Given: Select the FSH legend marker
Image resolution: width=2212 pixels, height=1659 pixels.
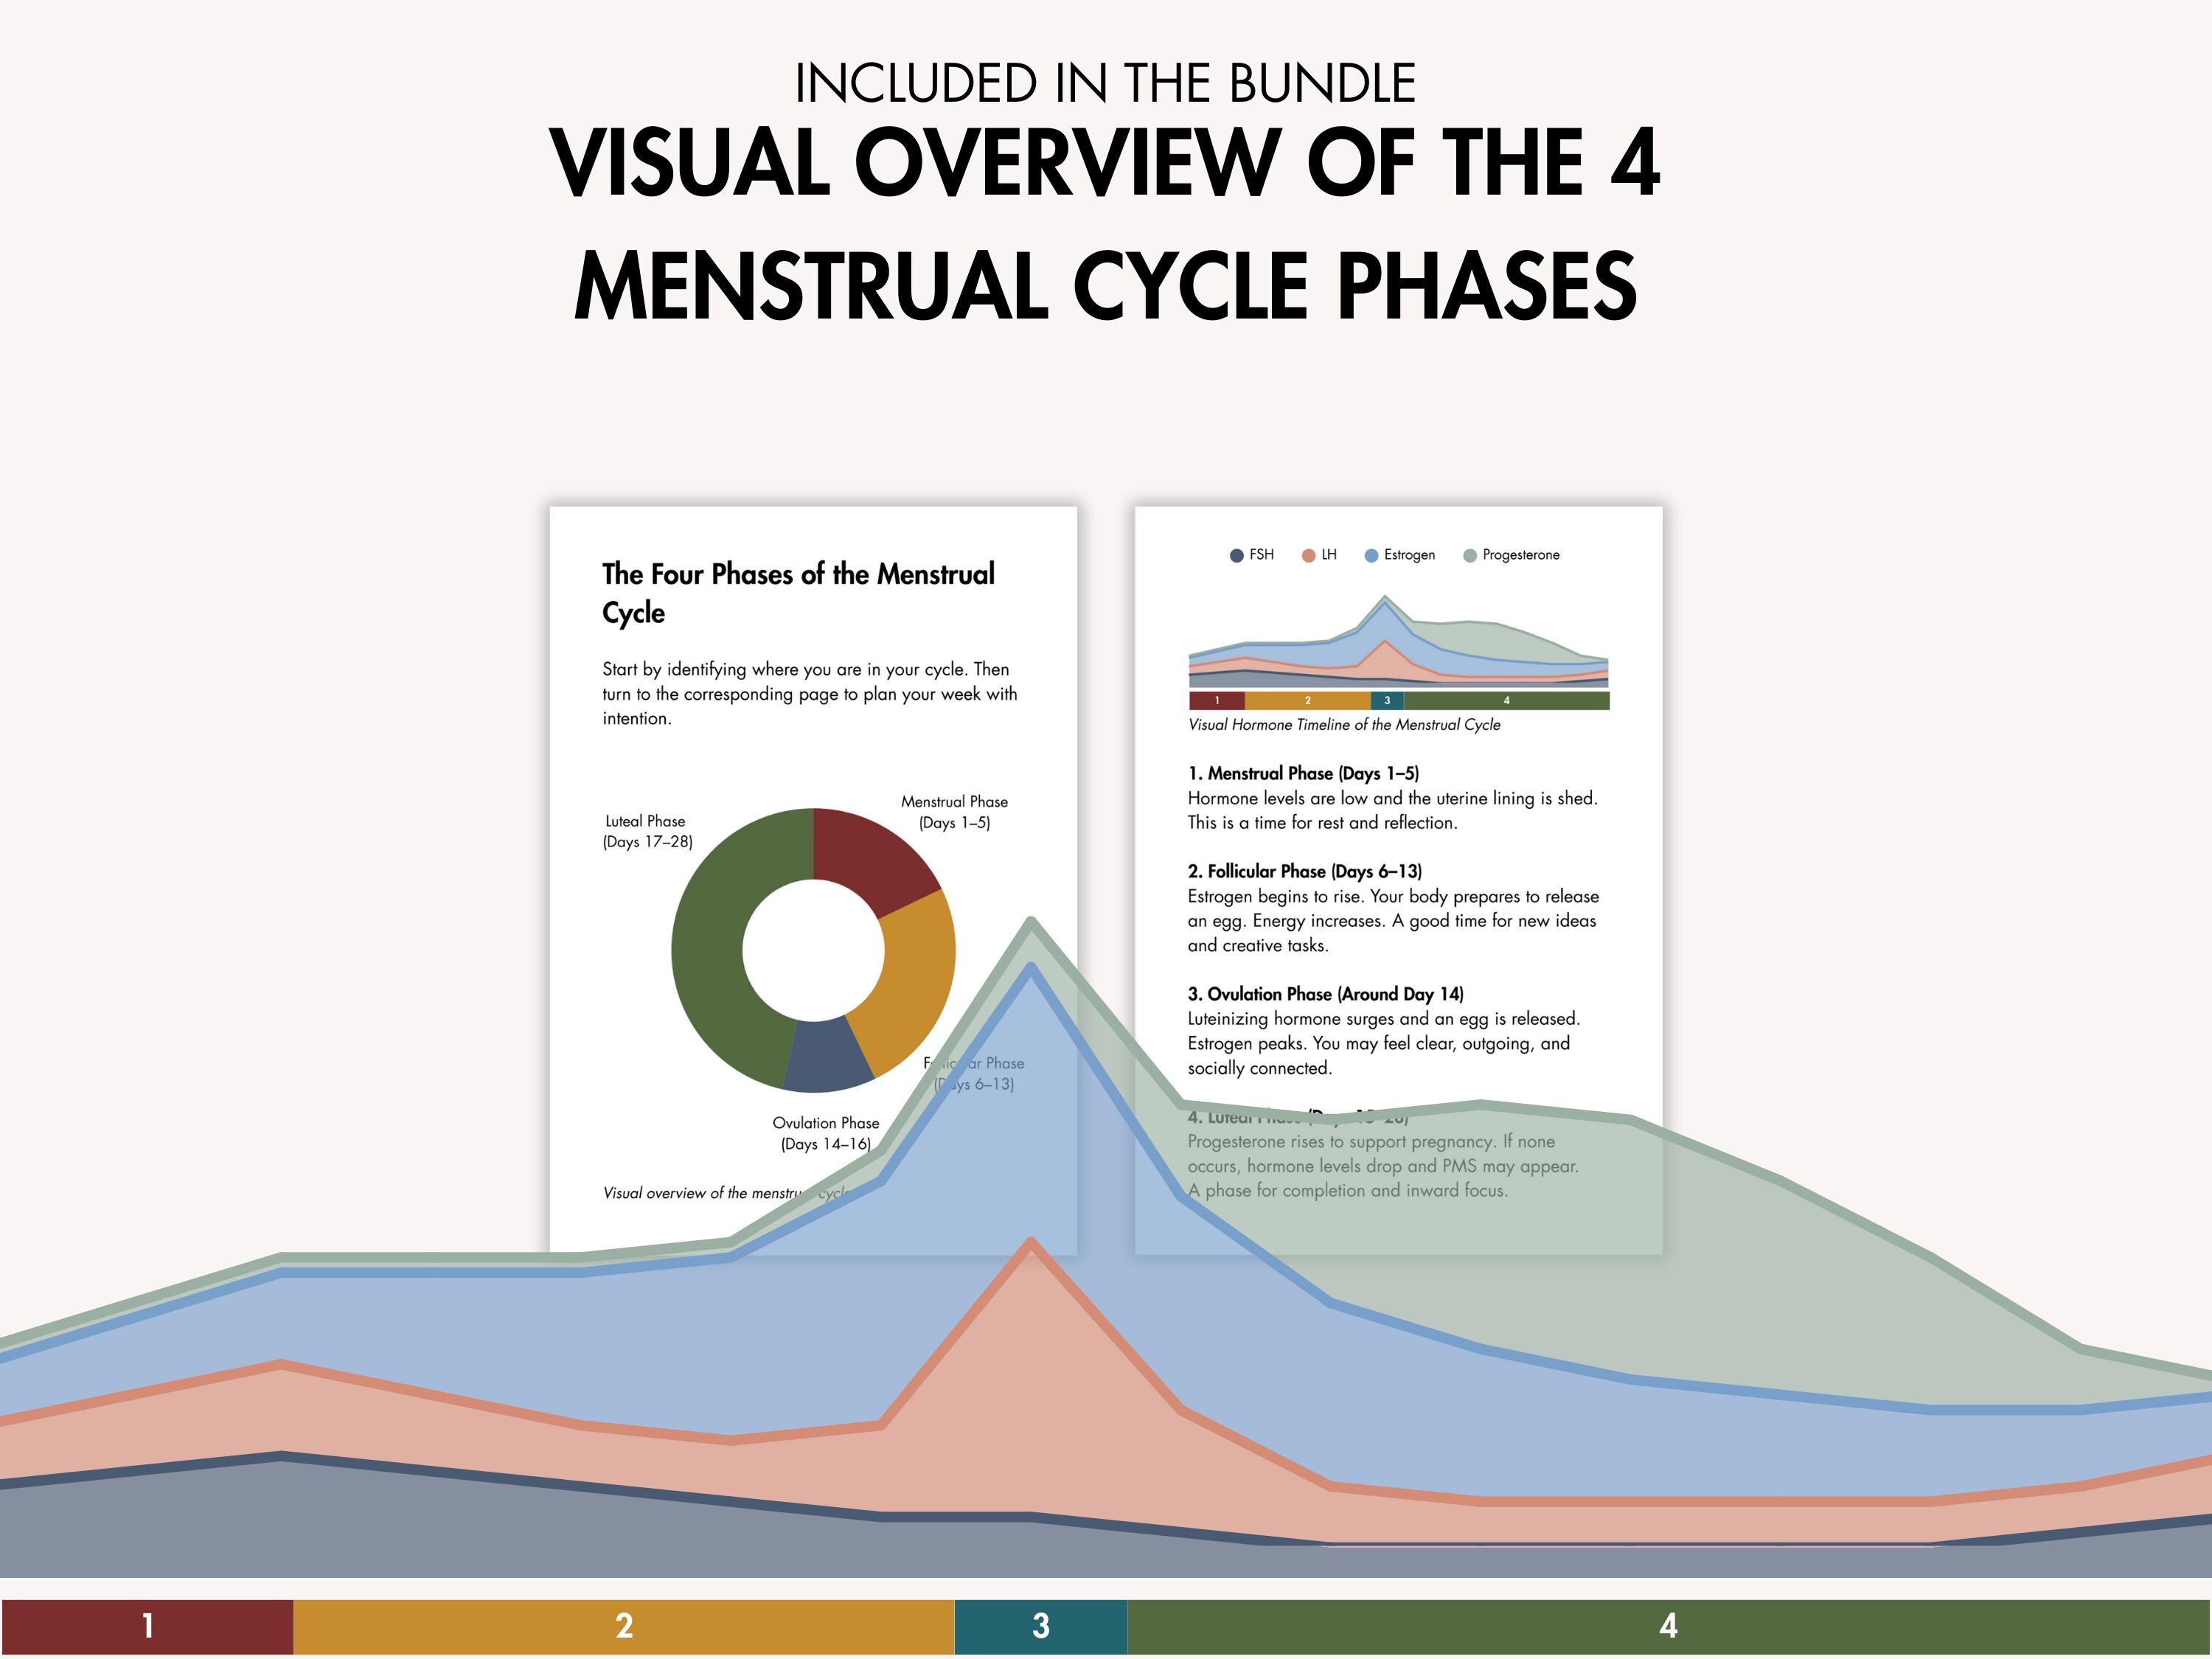Looking at the screenshot, I should coord(1236,555).
